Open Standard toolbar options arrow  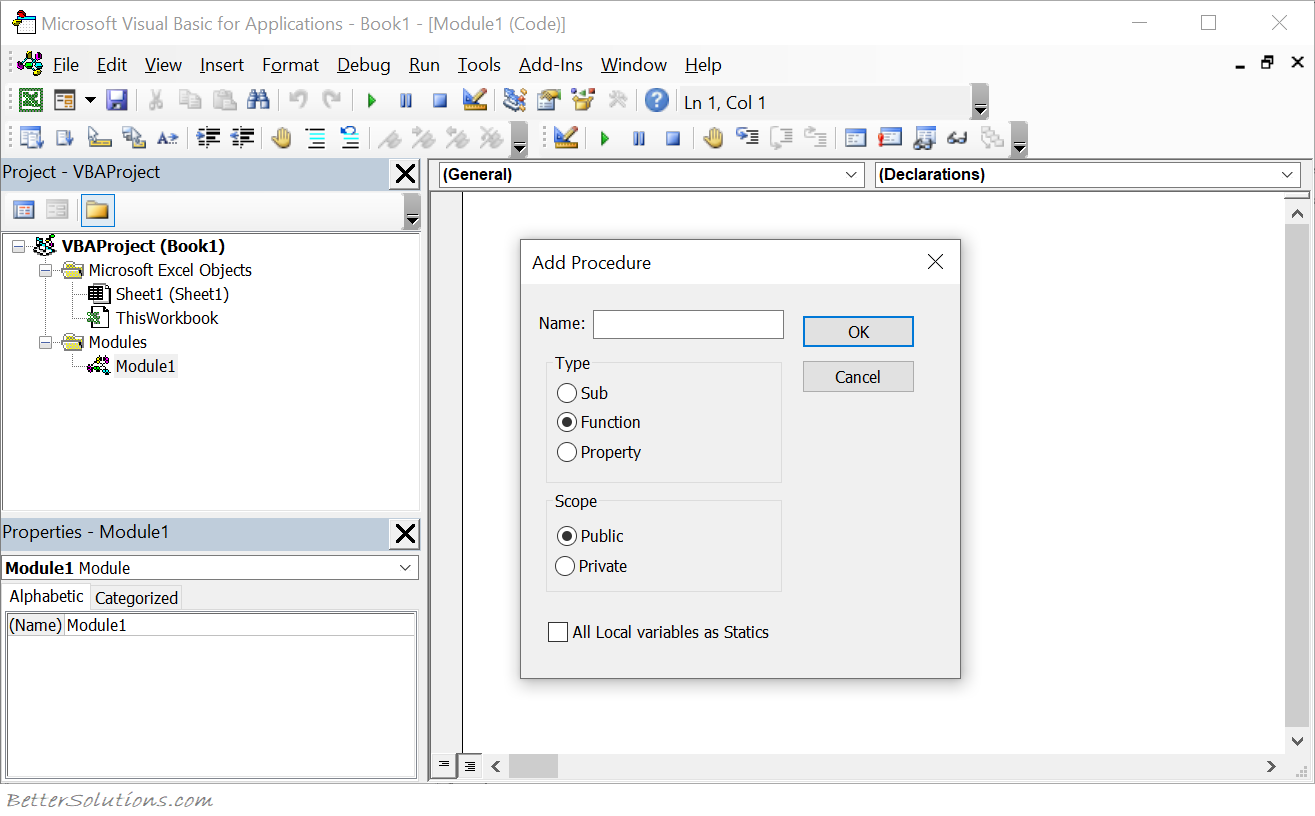click(980, 103)
